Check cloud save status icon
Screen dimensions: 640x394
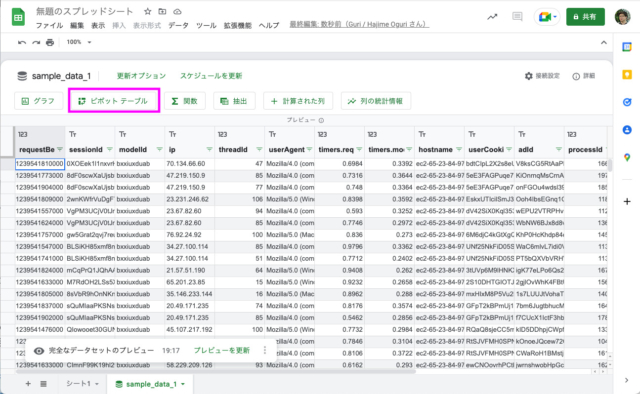click(x=177, y=11)
